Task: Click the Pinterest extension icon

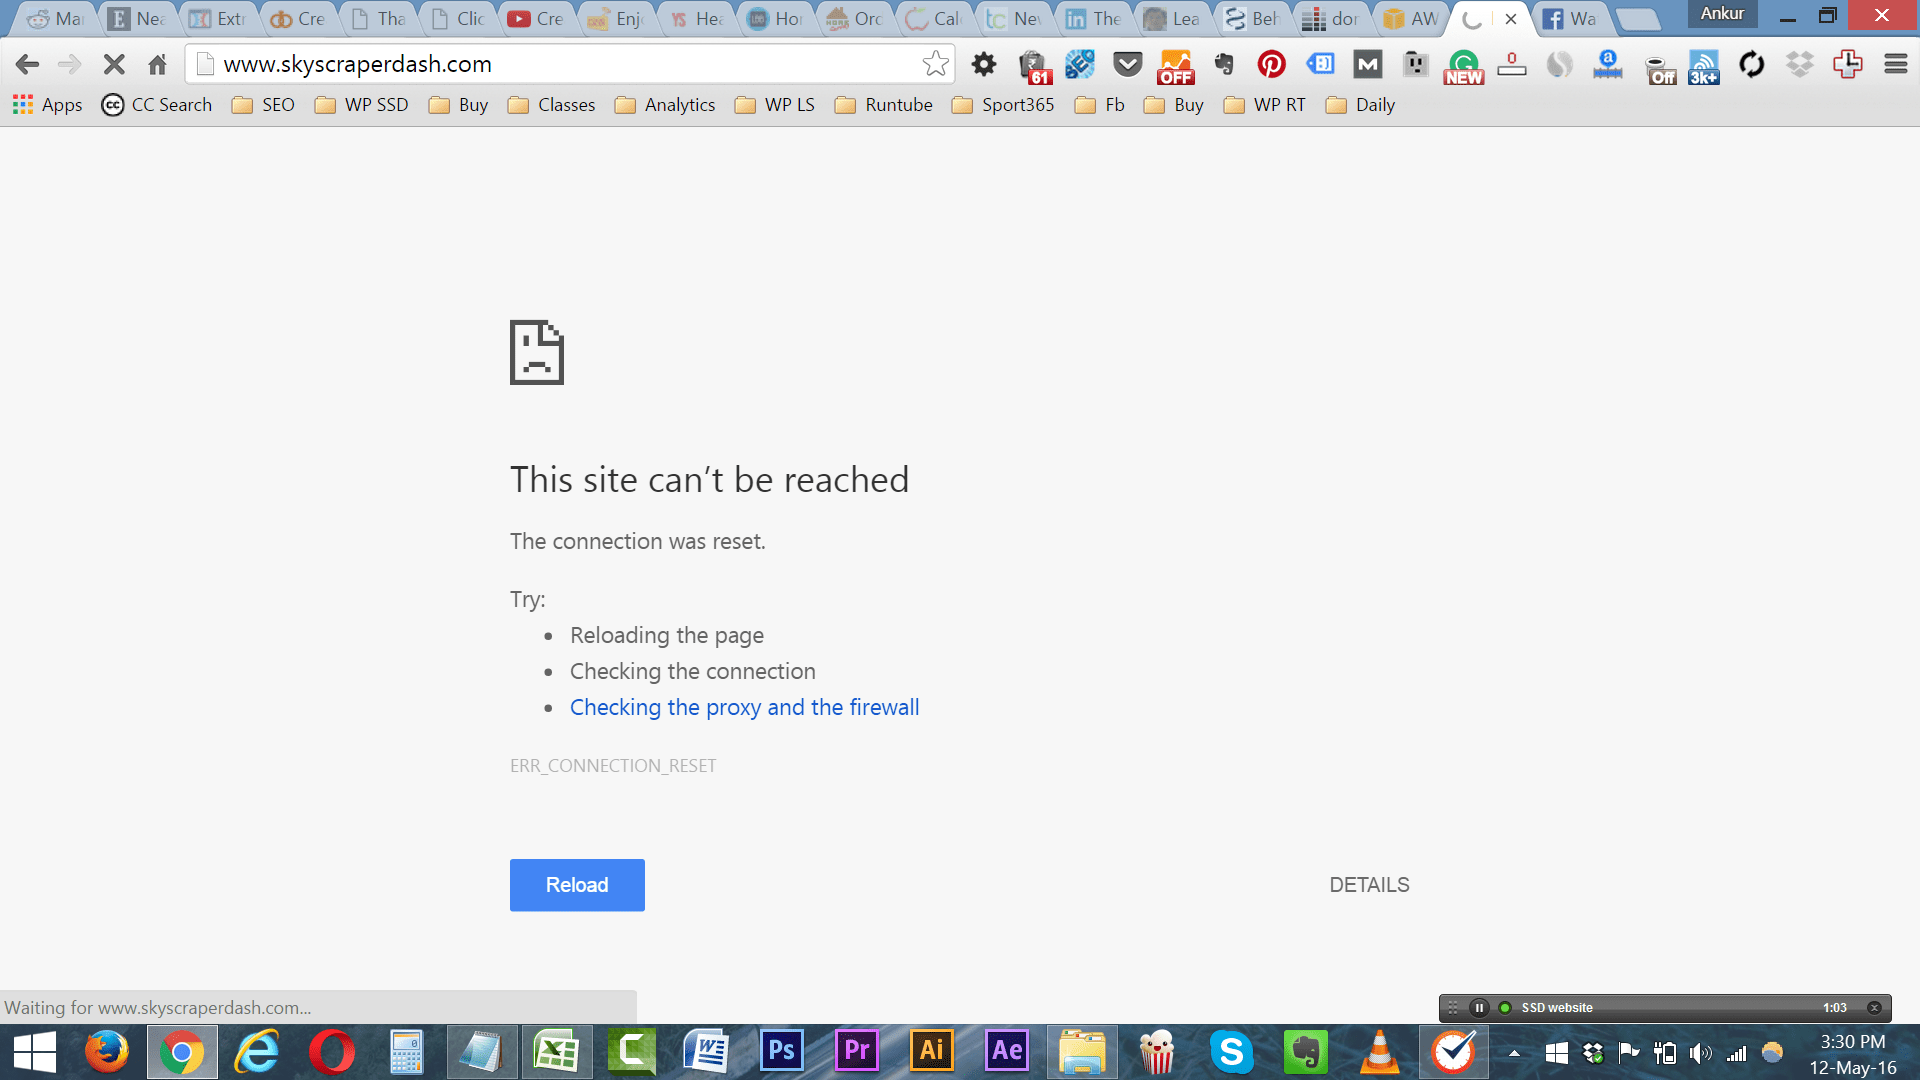Action: click(x=1272, y=65)
